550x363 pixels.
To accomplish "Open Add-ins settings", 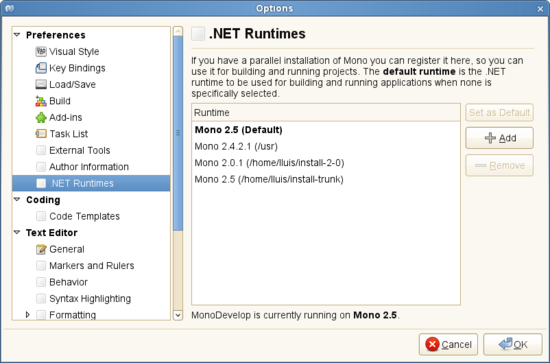I will pos(66,117).
